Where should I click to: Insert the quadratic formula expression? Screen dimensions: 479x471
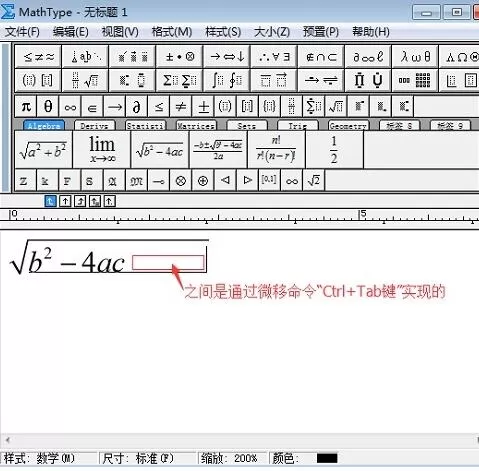point(218,150)
